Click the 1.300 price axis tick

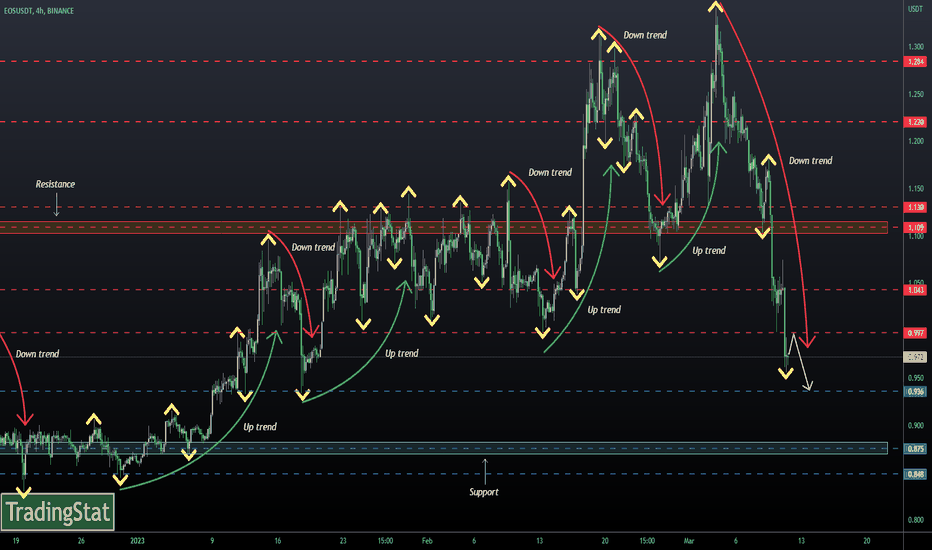[x=915, y=47]
